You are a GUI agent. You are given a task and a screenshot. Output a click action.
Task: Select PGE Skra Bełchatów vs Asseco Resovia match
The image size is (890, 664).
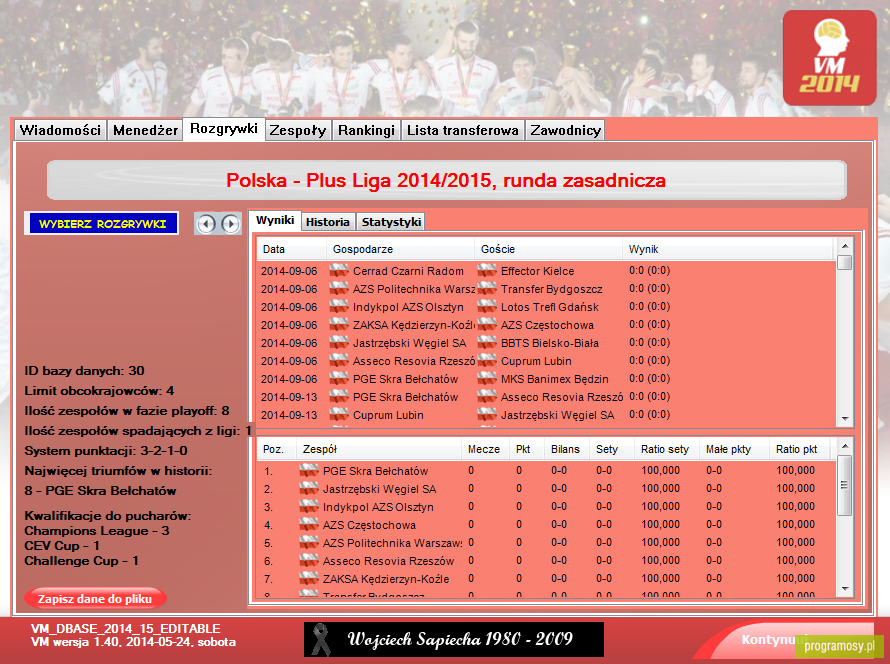point(547,397)
